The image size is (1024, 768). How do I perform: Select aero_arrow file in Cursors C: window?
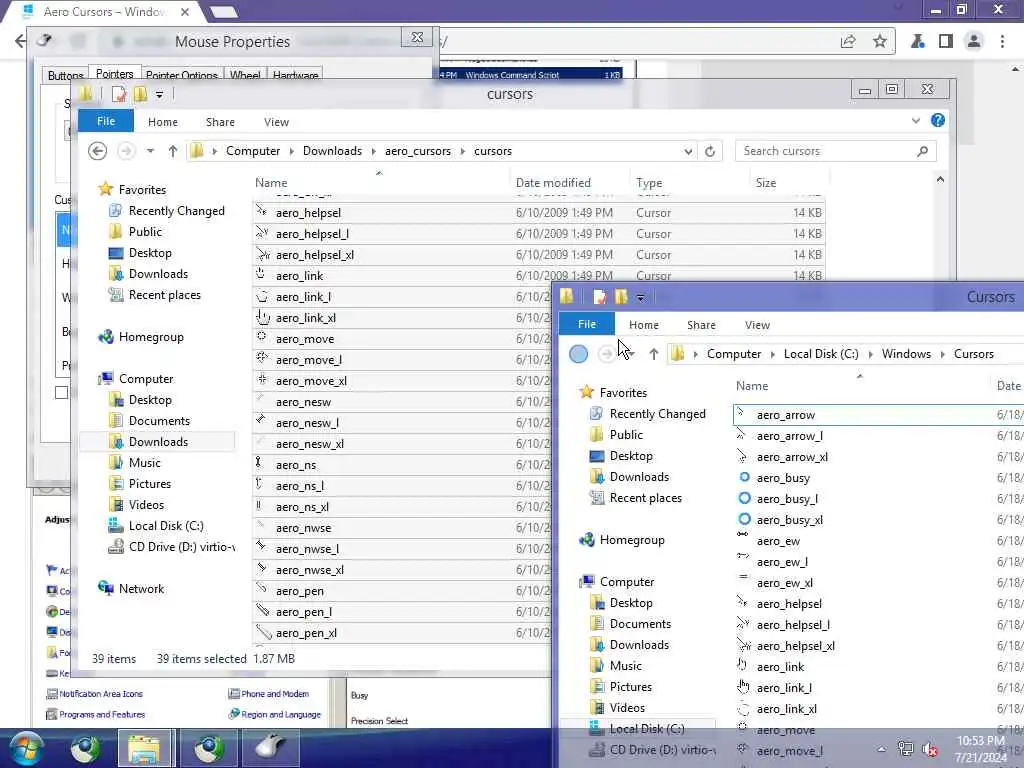[786, 415]
